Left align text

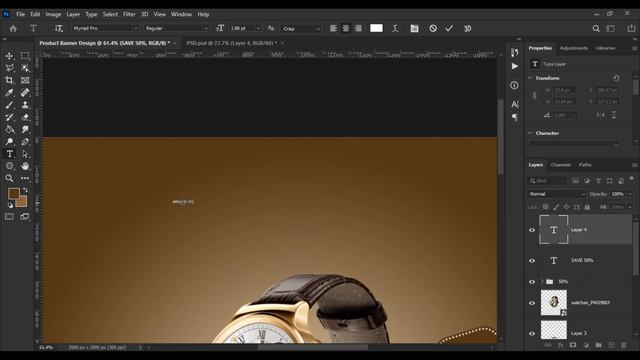pos(333,28)
